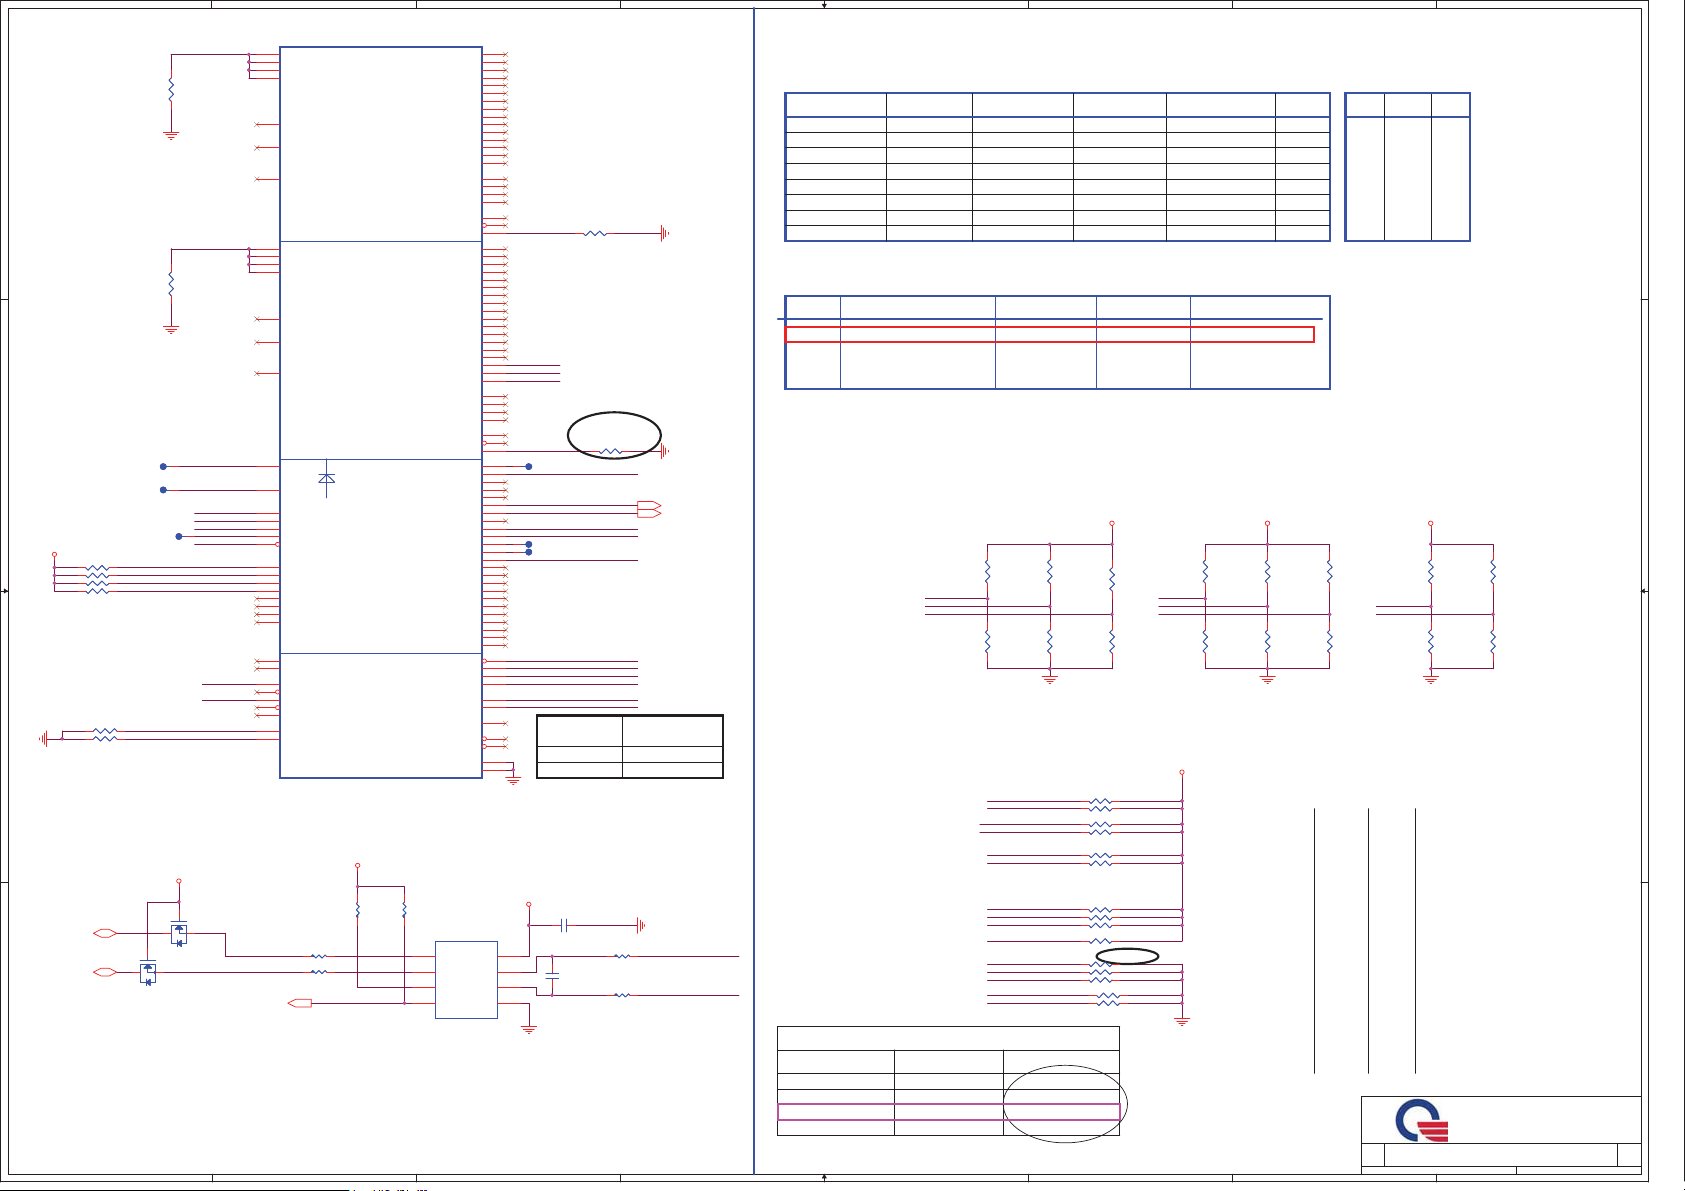Select the magenta-outlined row in the bottom table
Screen dimensions: 1685x1191
pyautogui.click(x=948, y=1112)
